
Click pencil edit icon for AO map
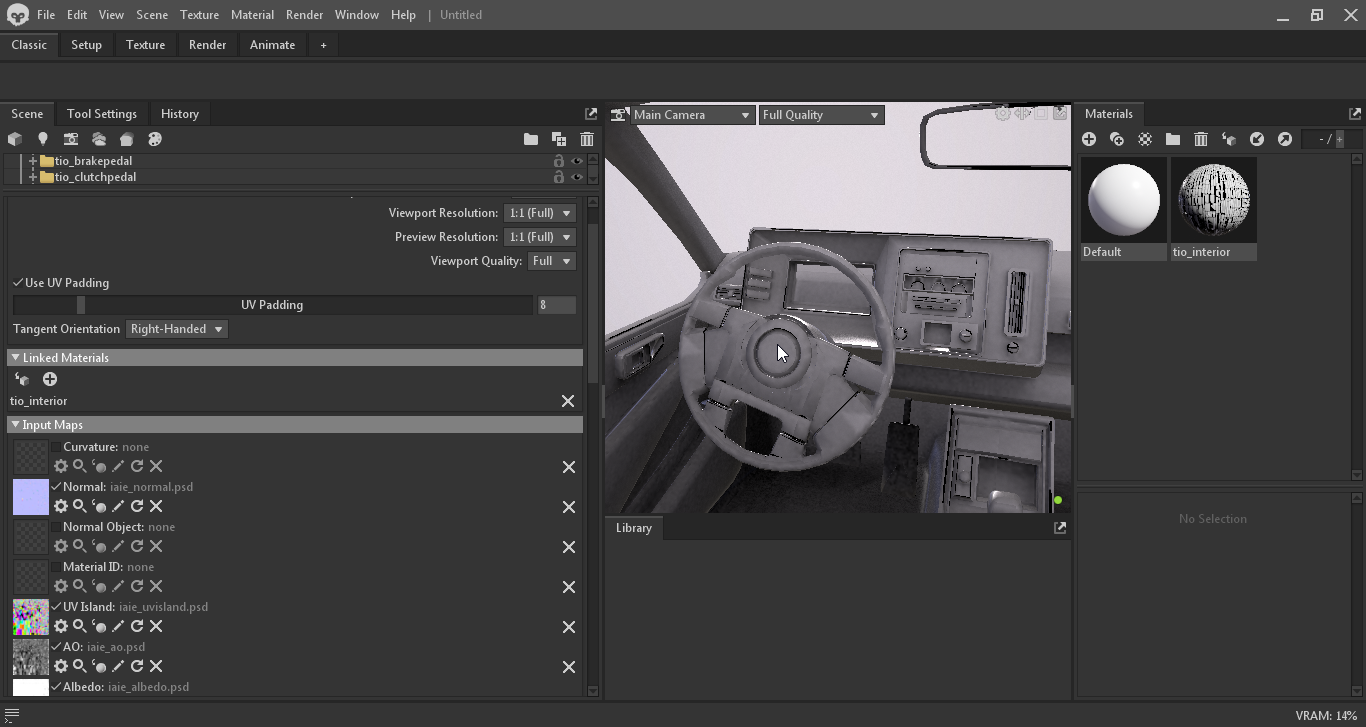click(118, 666)
